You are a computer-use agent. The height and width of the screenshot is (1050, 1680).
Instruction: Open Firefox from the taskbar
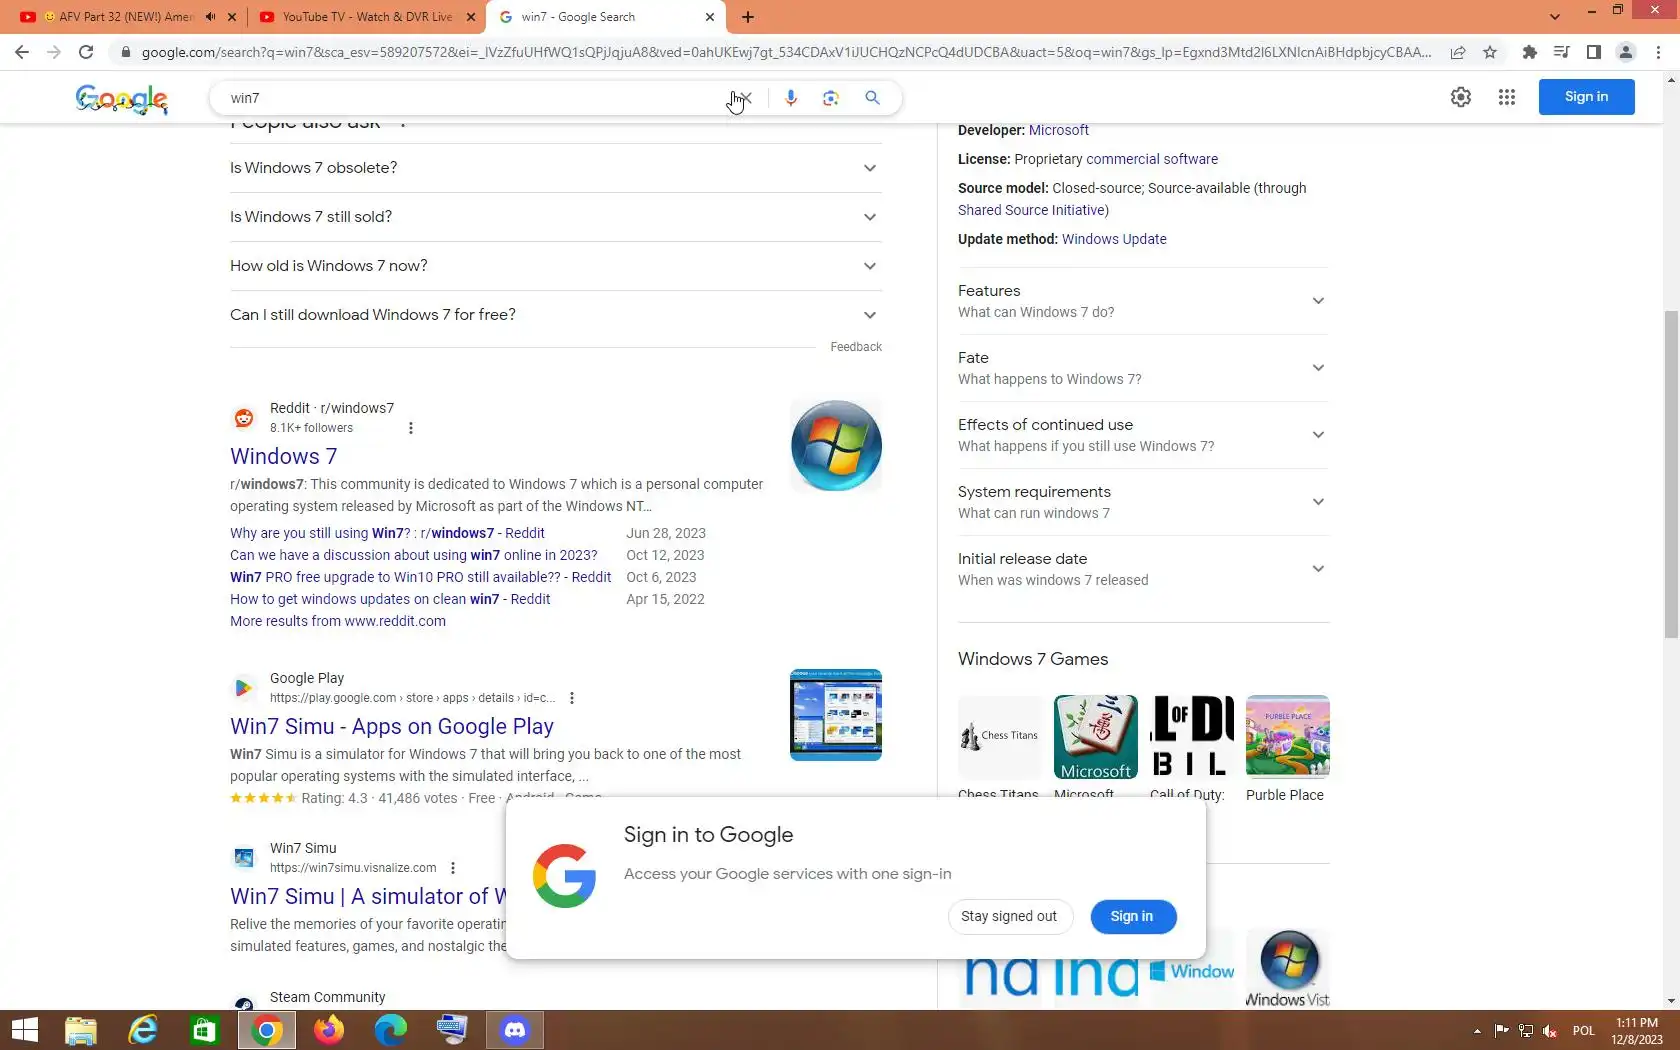point(329,1030)
